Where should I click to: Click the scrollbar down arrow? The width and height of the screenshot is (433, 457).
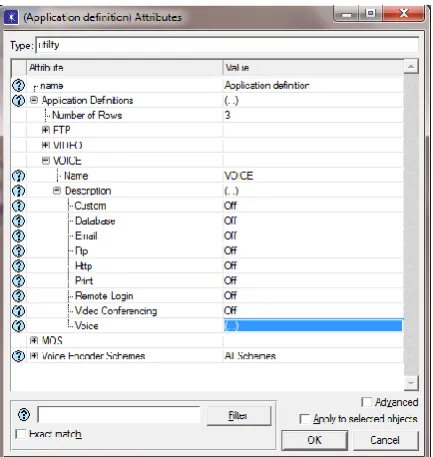point(411,383)
